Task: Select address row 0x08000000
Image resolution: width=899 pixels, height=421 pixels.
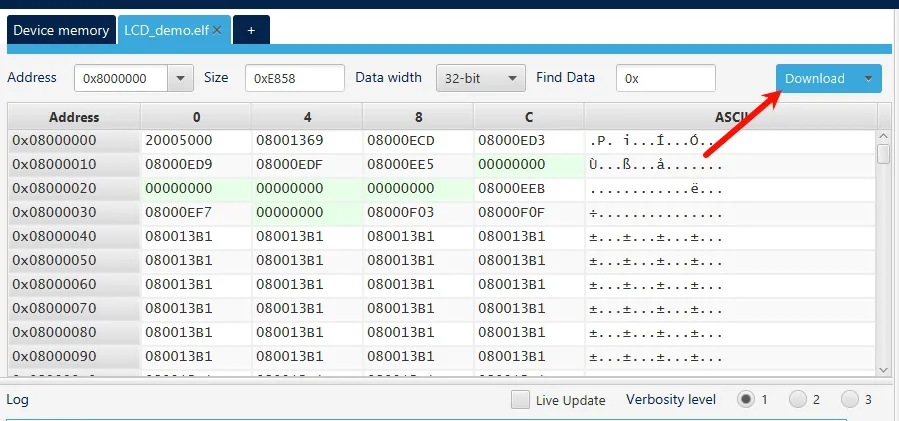Action: coord(74,141)
